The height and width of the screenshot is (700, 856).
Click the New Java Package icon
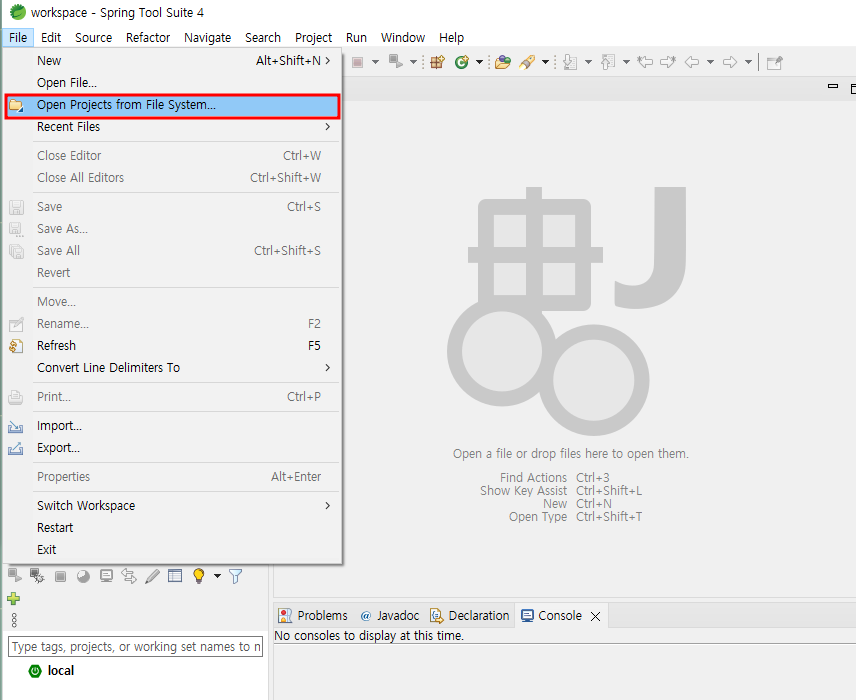(x=438, y=62)
